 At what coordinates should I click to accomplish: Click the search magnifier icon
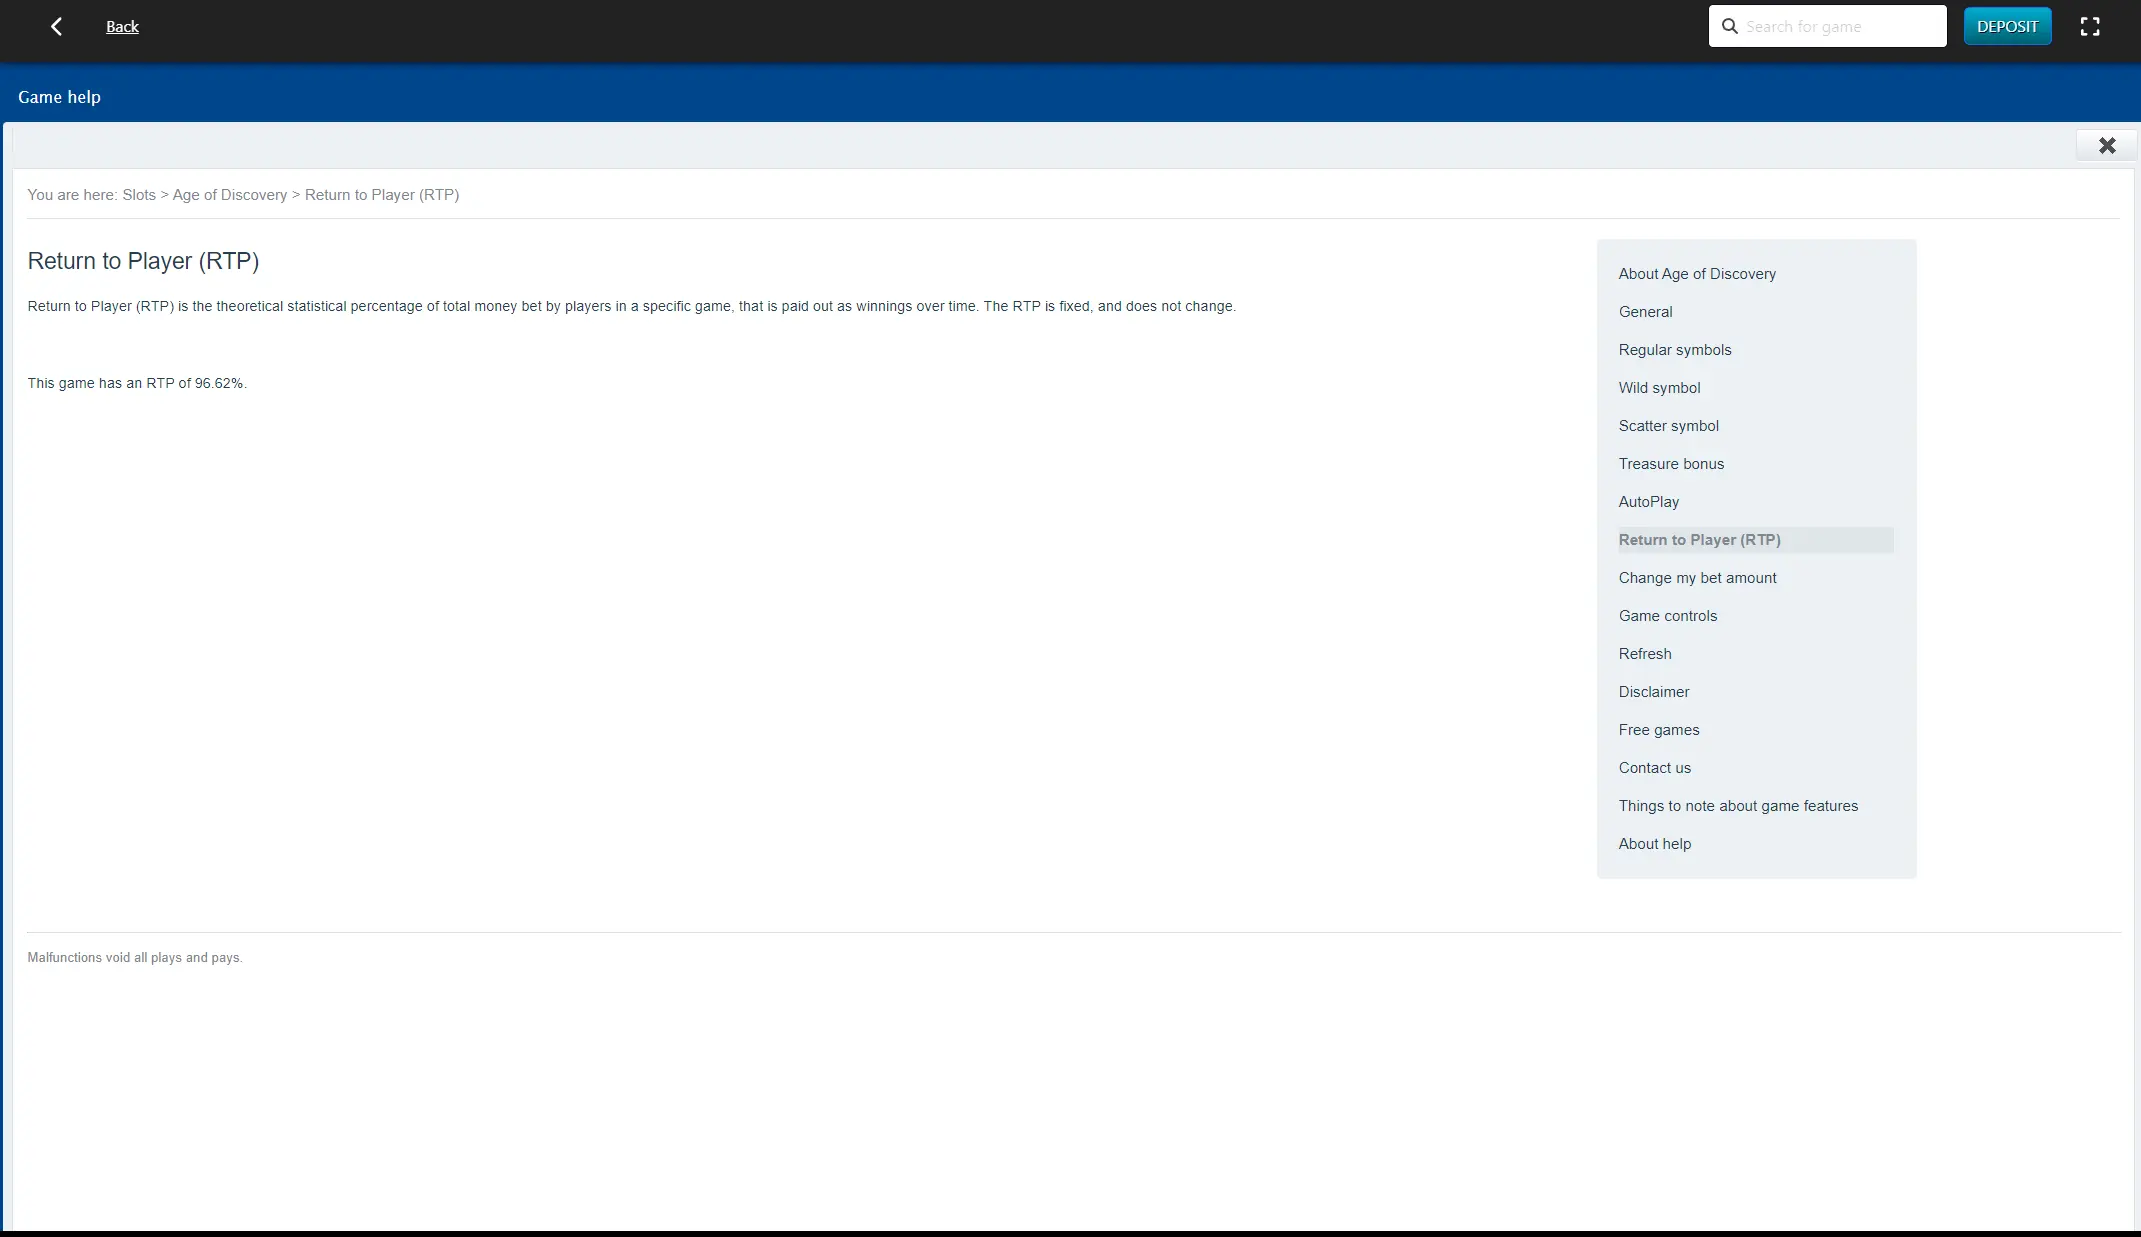tap(1729, 26)
